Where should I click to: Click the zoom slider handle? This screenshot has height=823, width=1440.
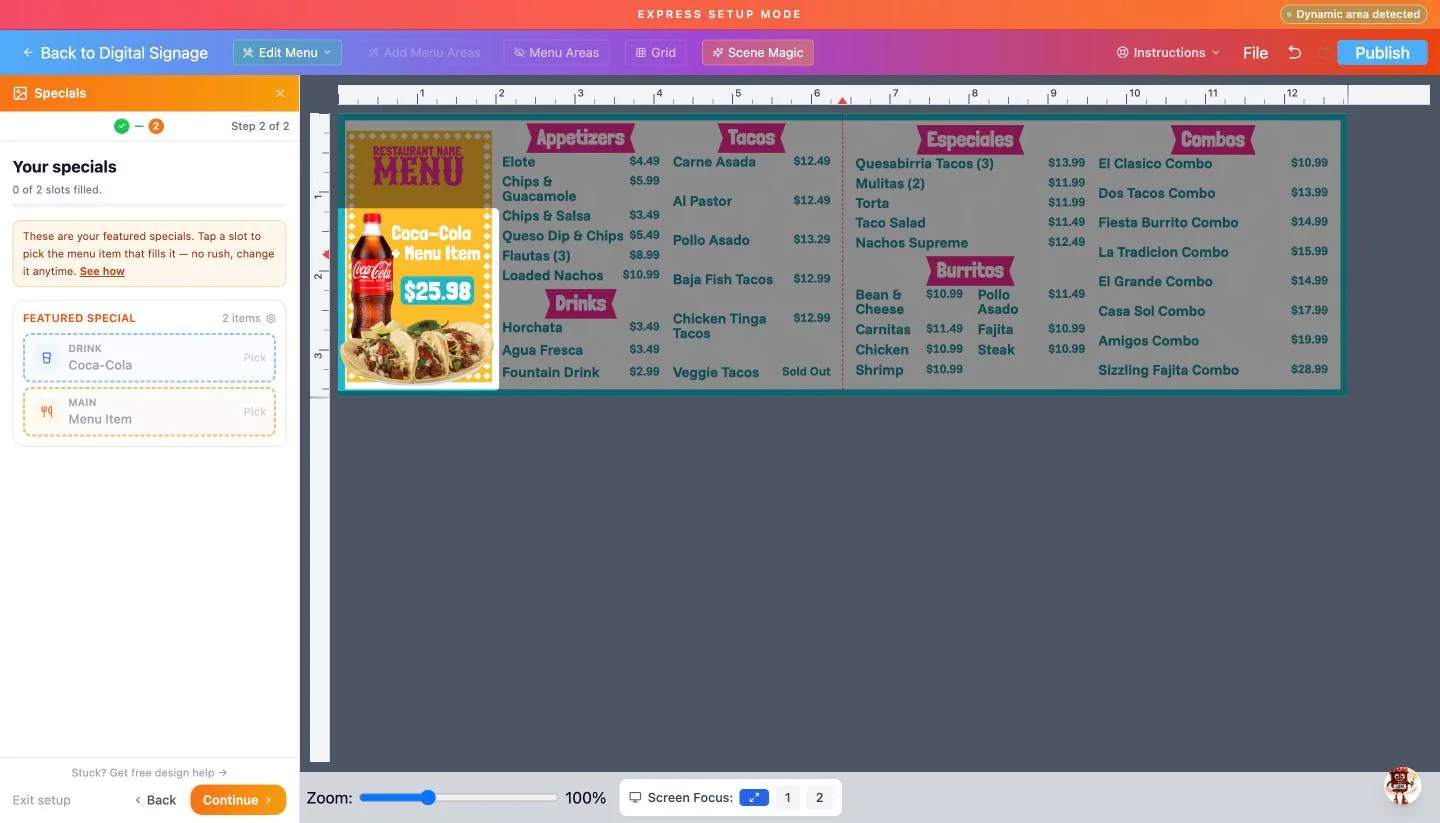[428, 797]
